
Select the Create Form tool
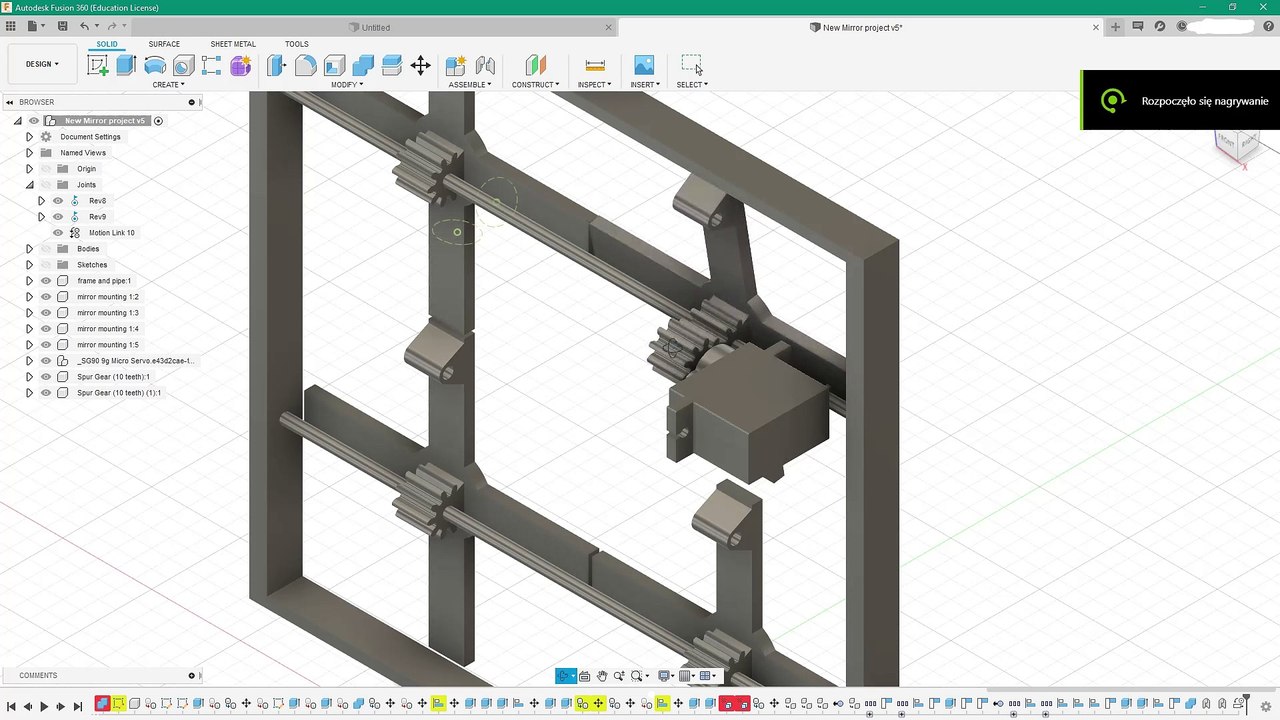[x=240, y=66]
